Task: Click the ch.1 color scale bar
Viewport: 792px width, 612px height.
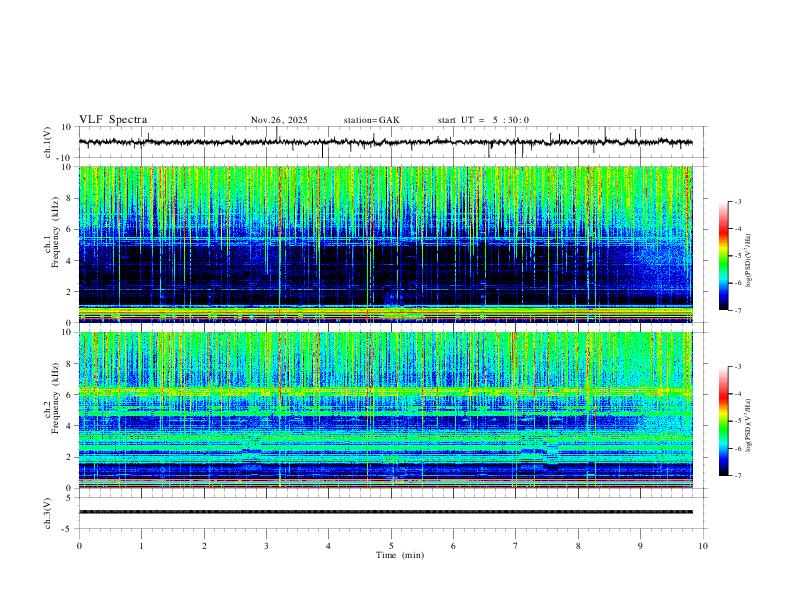Action: tap(724, 256)
